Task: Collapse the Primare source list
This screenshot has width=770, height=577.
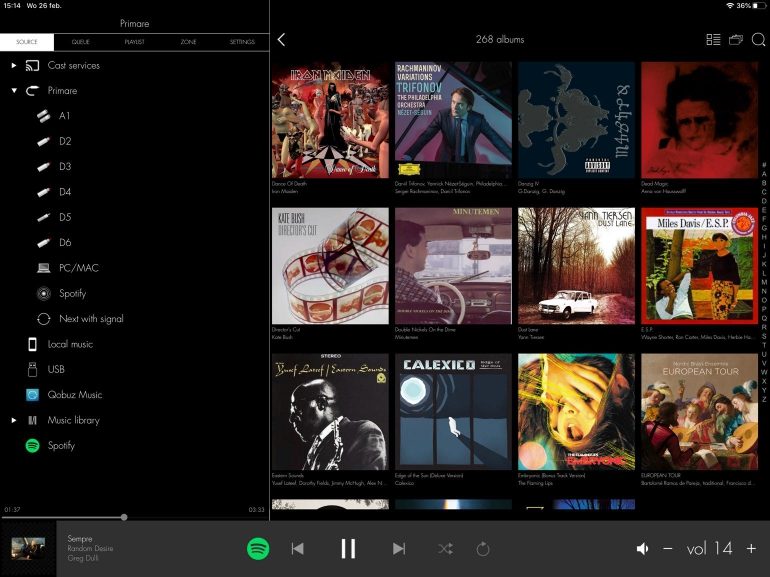Action: point(14,91)
